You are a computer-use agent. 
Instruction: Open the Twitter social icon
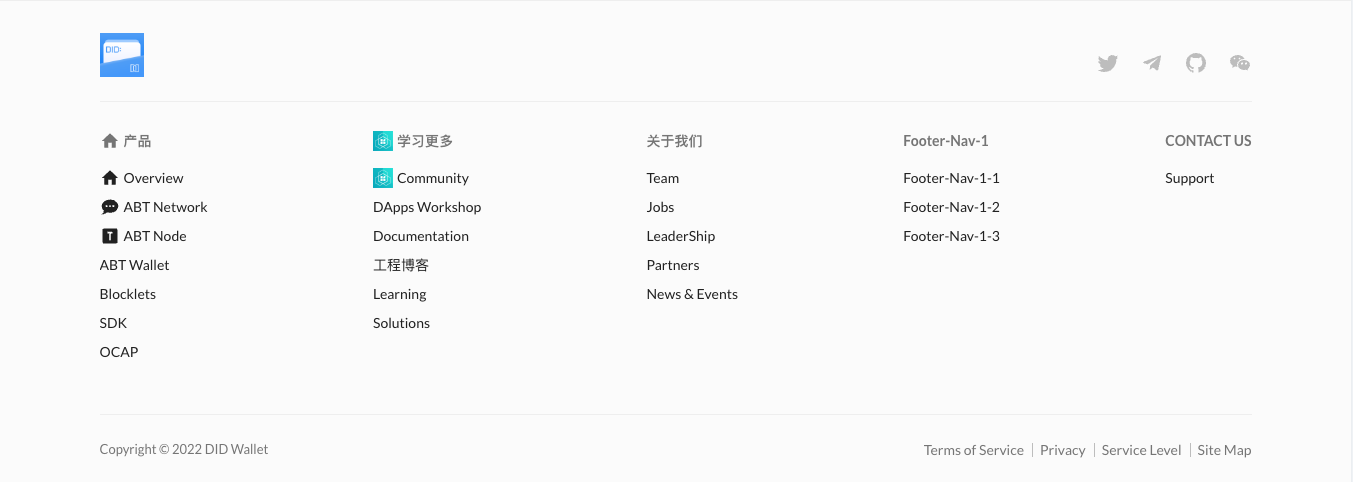[x=1108, y=63]
